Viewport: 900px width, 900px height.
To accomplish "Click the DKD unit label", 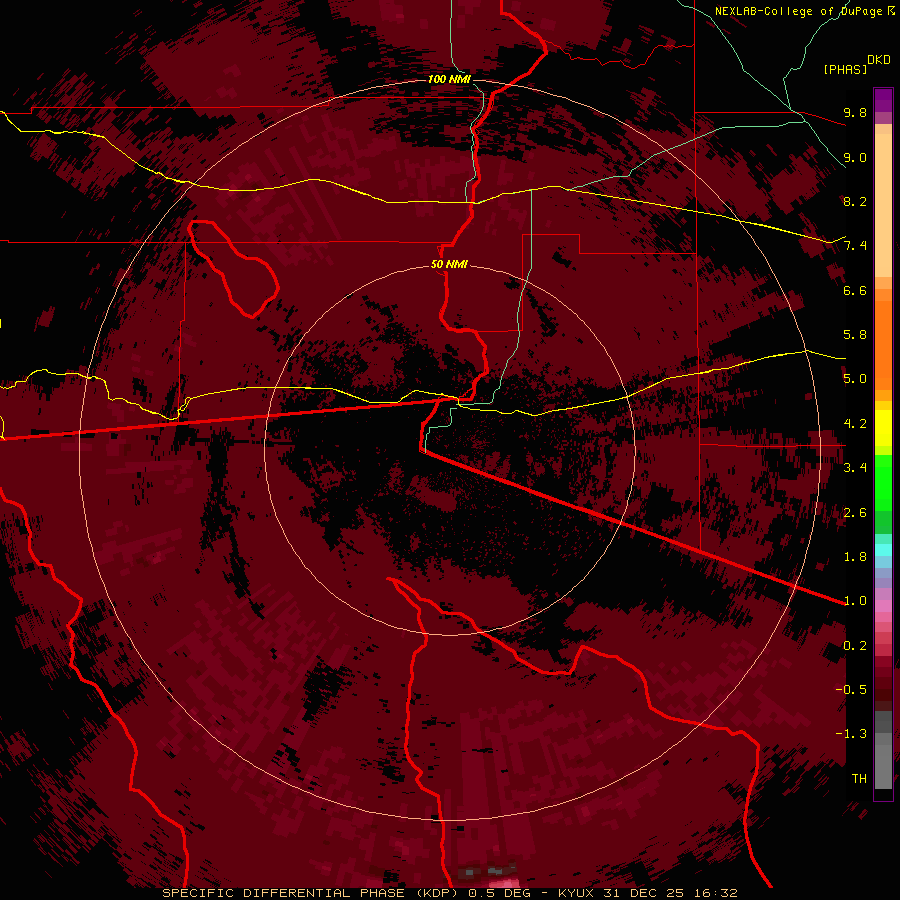I will [x=879, y=59].
